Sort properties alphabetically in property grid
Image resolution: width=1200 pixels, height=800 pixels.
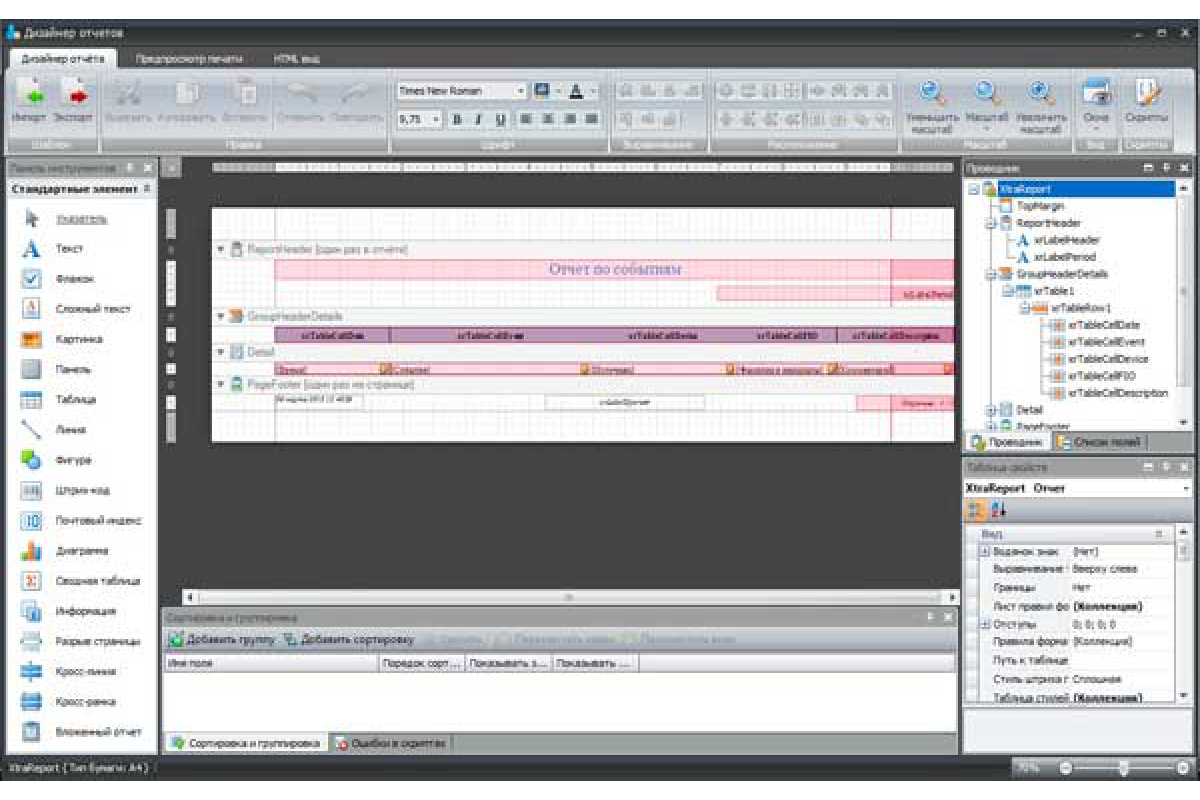[998, 511]
